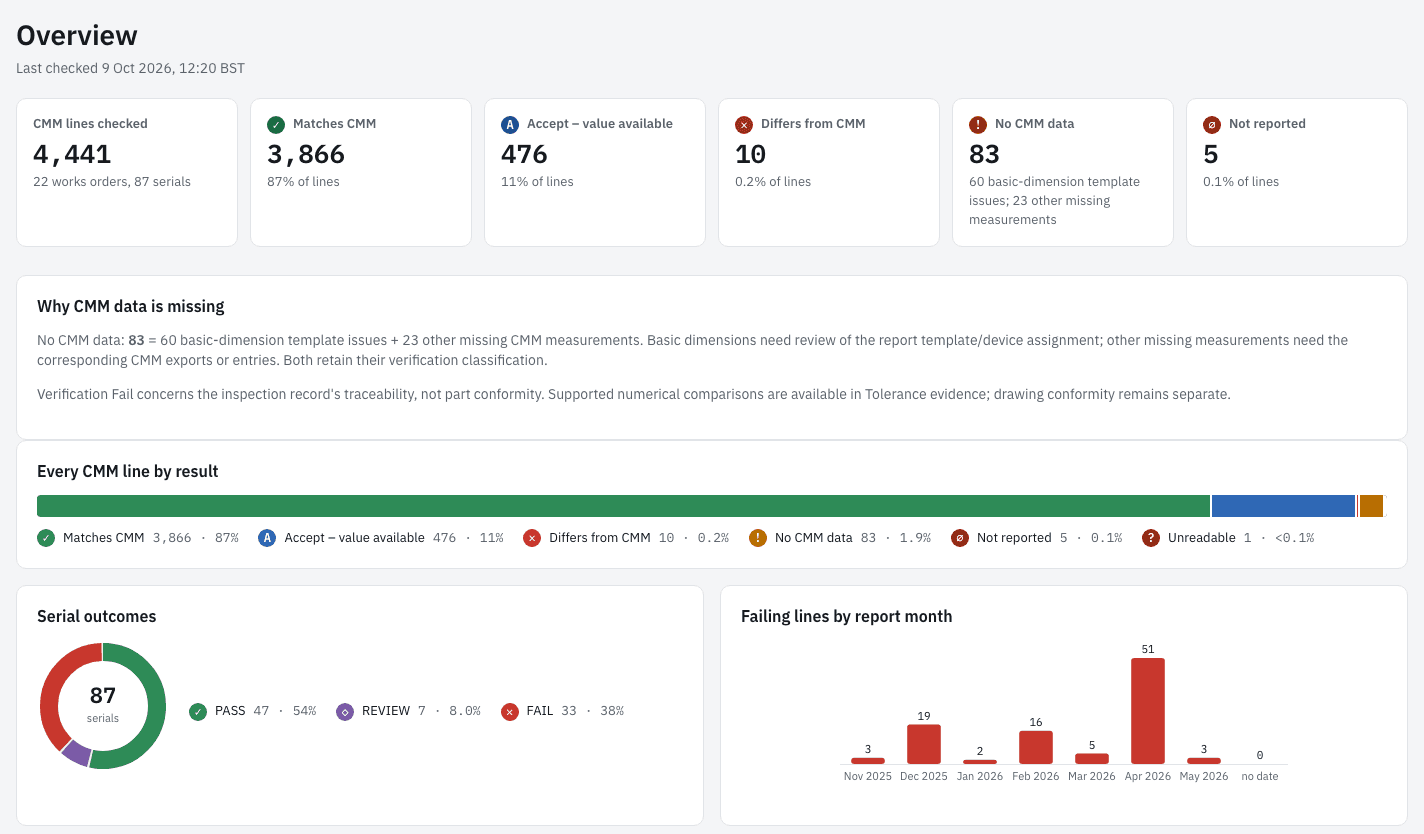Click the Differs from CMM legend X icon
Viewport: 1424px width, 834px height.
tap(532, 538)
